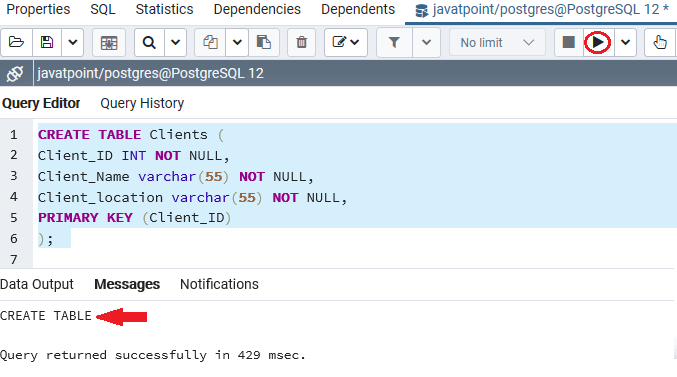
Task: Click the PRIMARY KEY (Client_ID) line
Action: pyautogui.click(x=135, y=218)
